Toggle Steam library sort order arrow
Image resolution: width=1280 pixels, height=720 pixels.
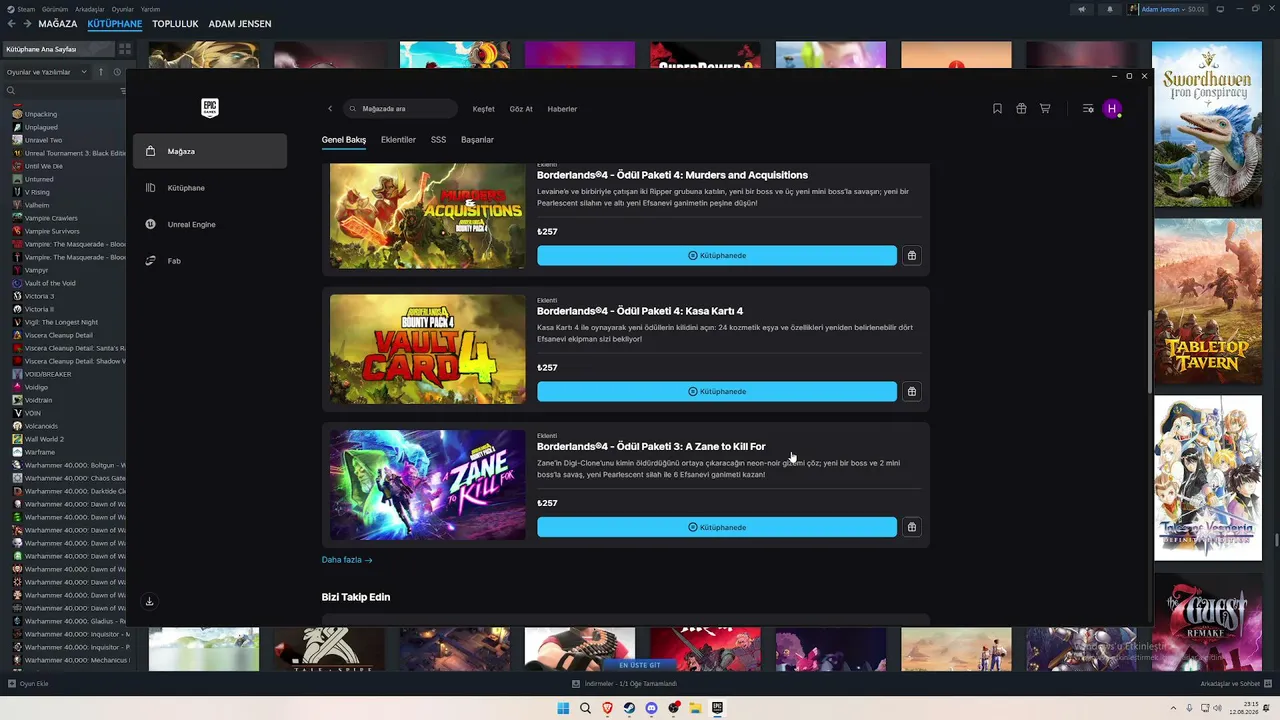point(101,72)
